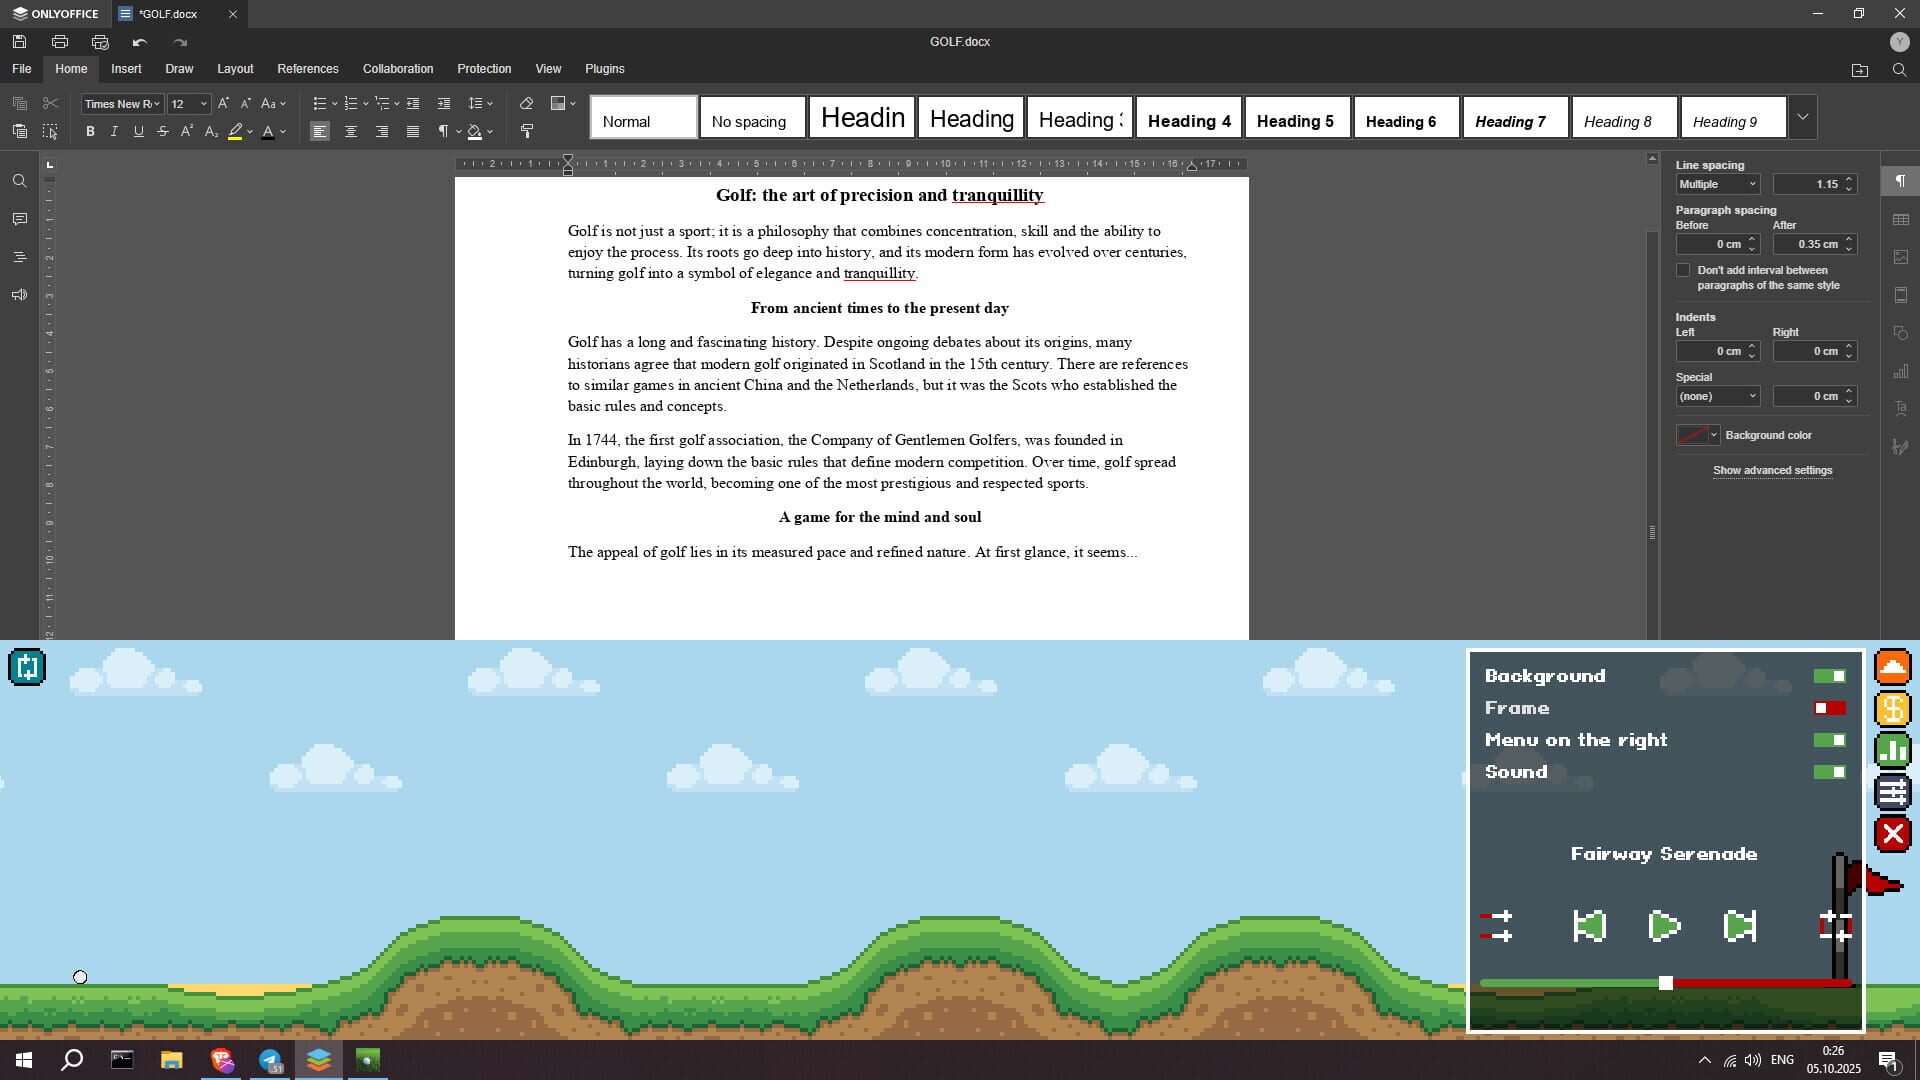Toggle bold formatting in the ribbon
The width and height of the screenshot is (1920, 1080).
point(89,130)
